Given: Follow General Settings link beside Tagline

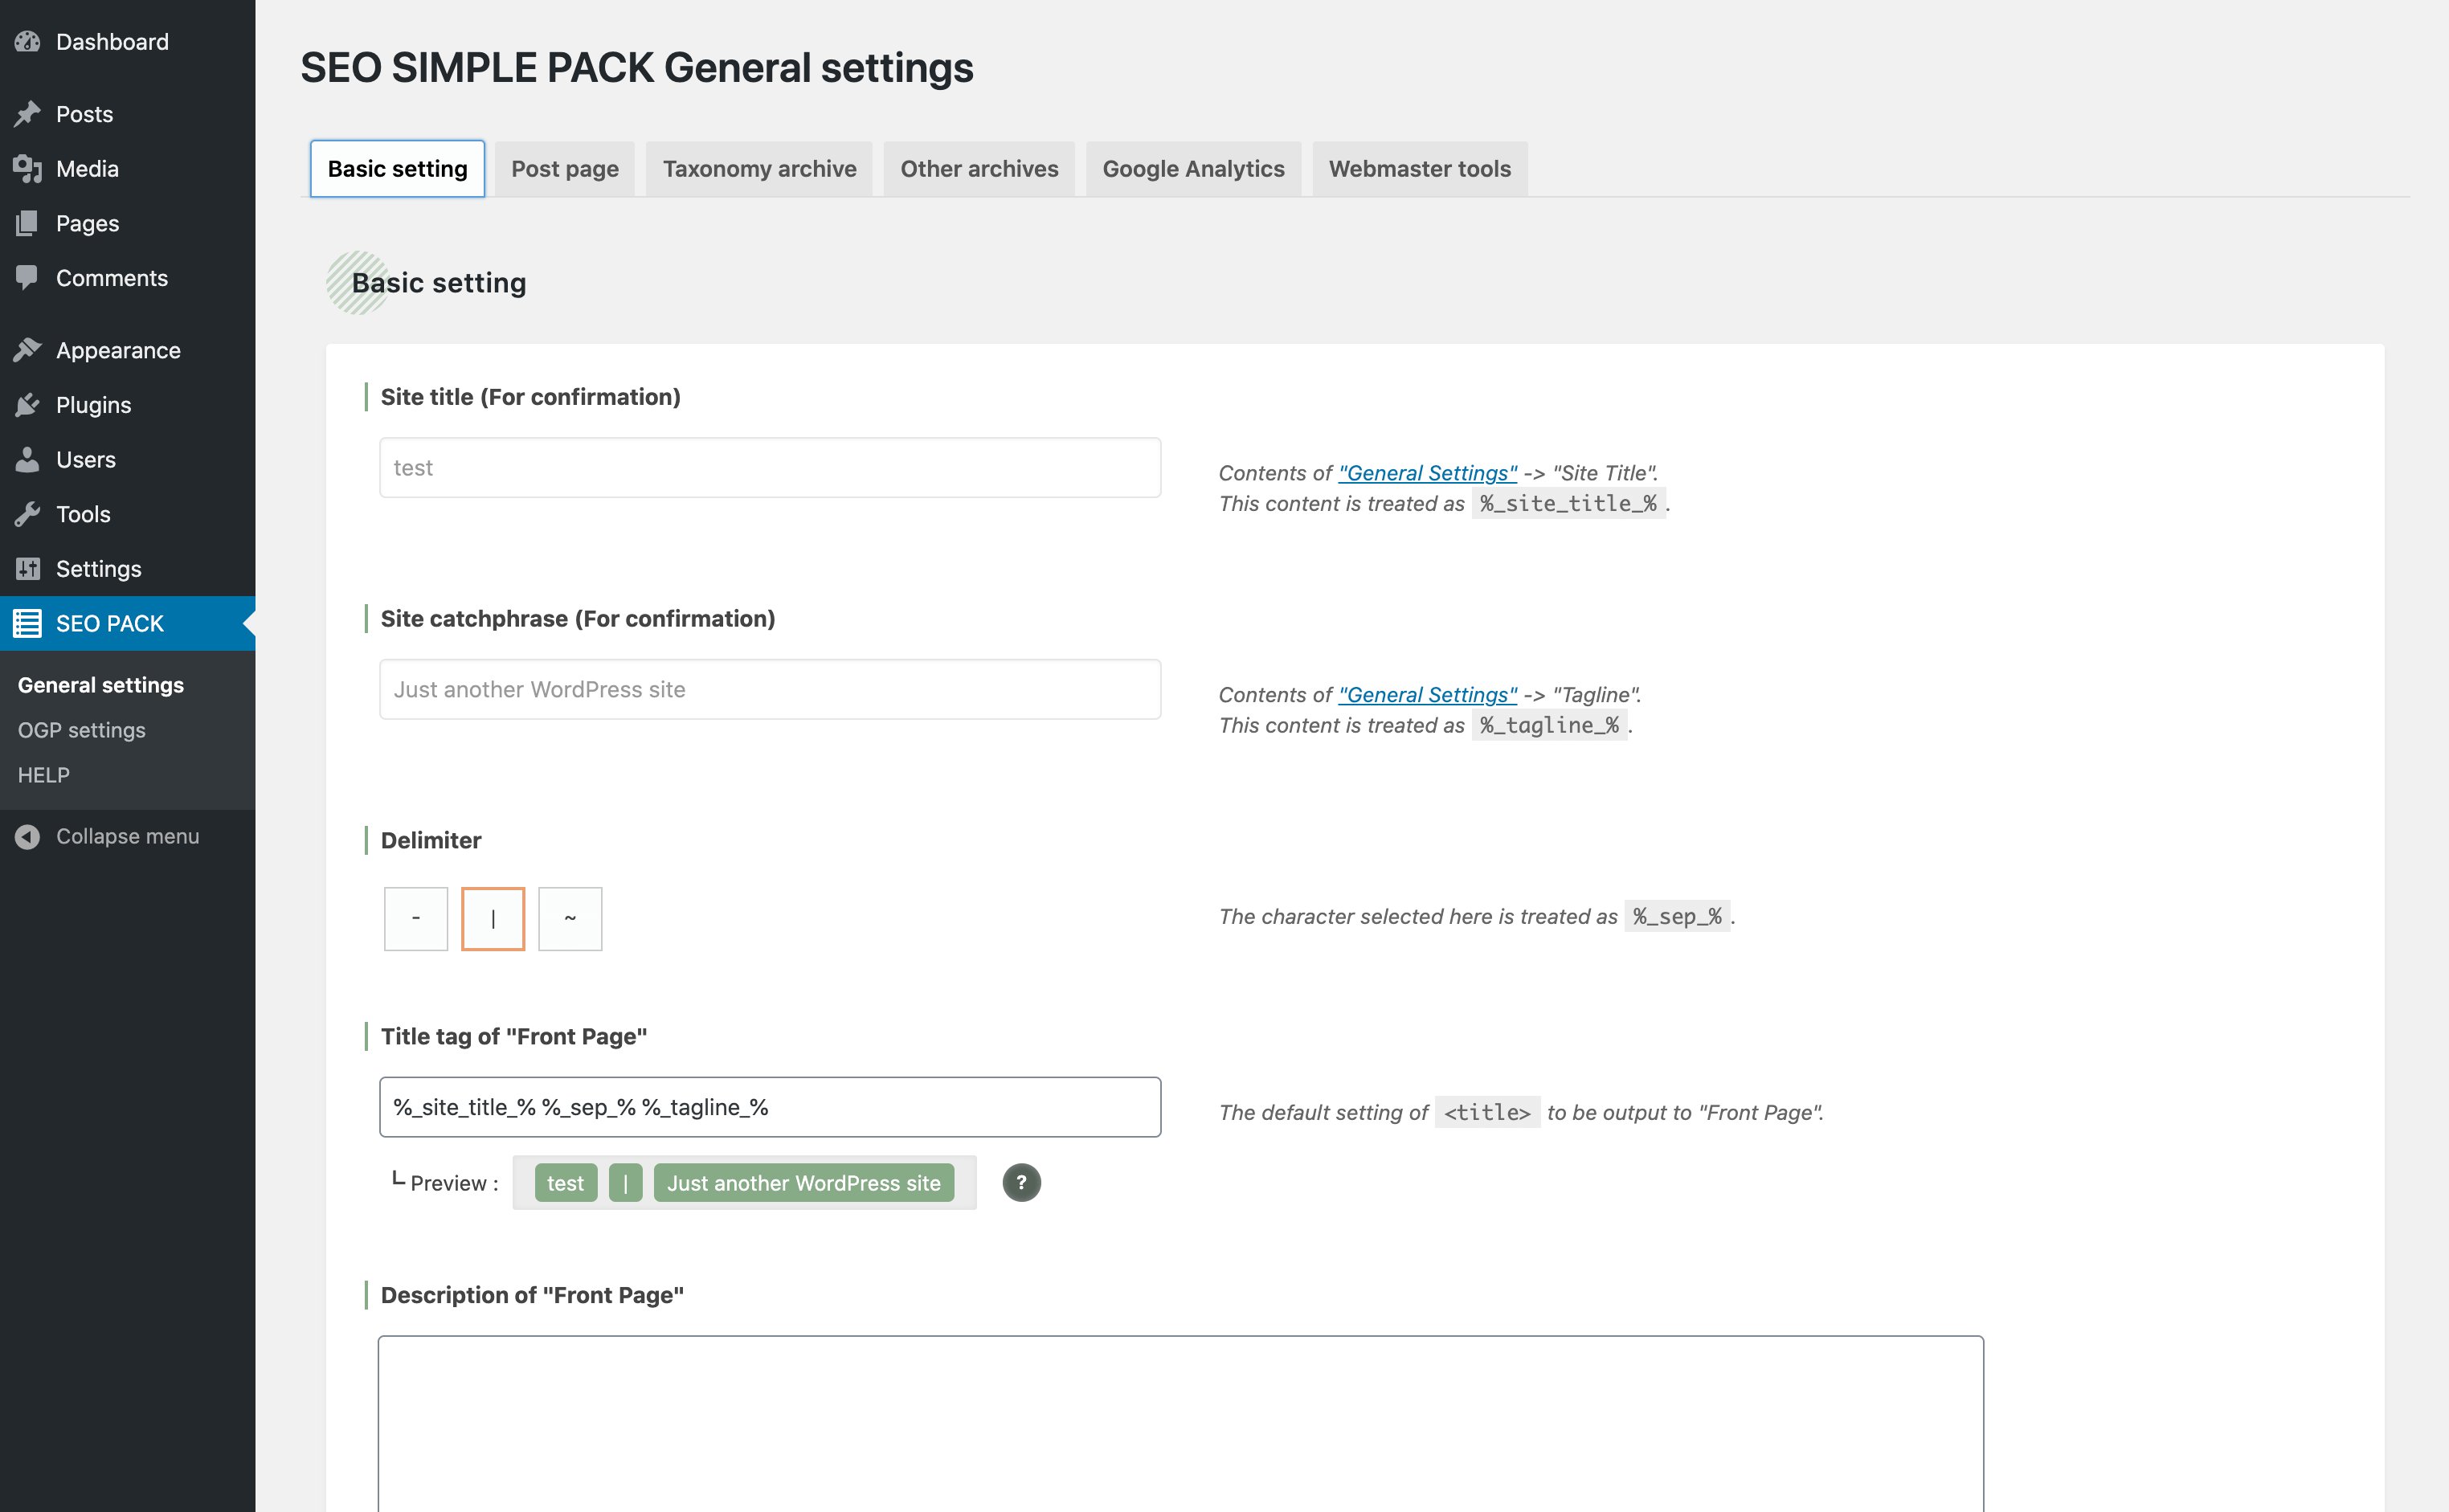Looking at the screenshot, I should (x=1427, y=694).
